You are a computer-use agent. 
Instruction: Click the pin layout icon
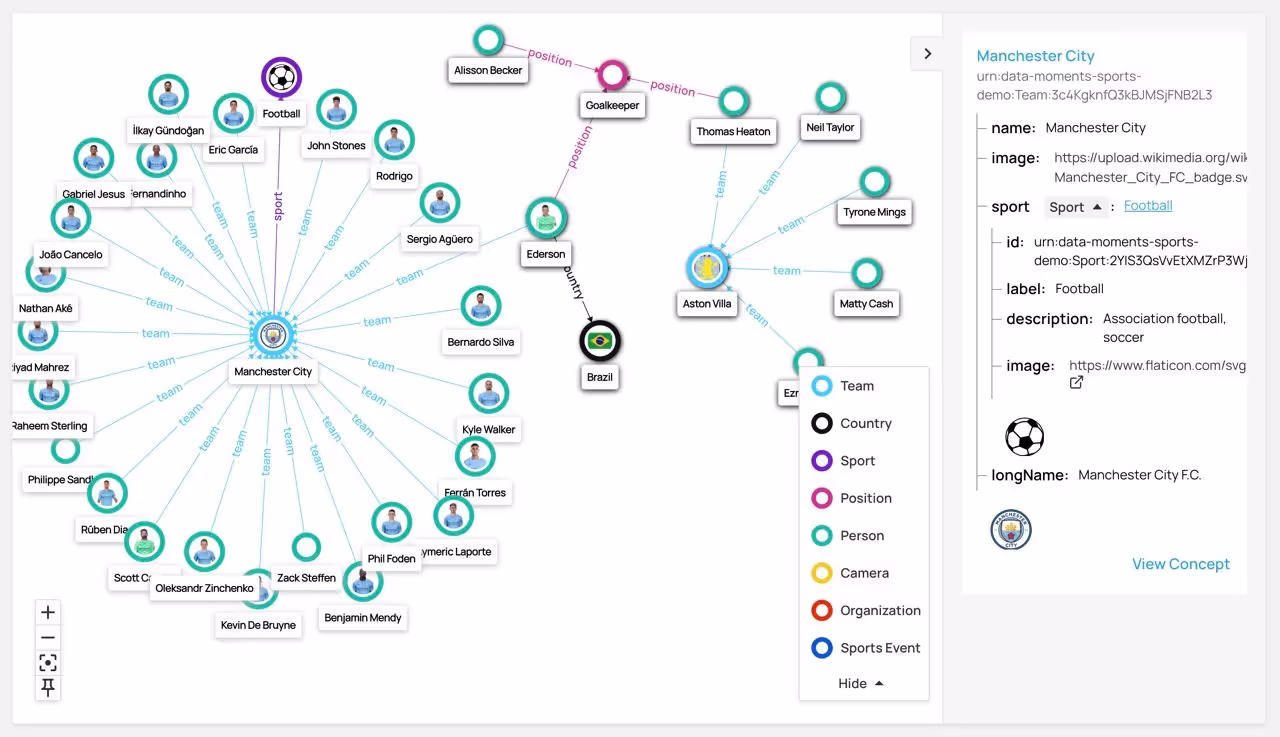pyautogui.click(x=48, y=688)
